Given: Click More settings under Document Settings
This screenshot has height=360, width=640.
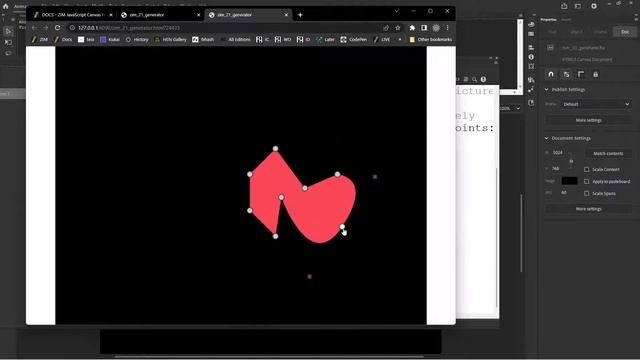Looking at the screenshot, I should click(588, 209).
